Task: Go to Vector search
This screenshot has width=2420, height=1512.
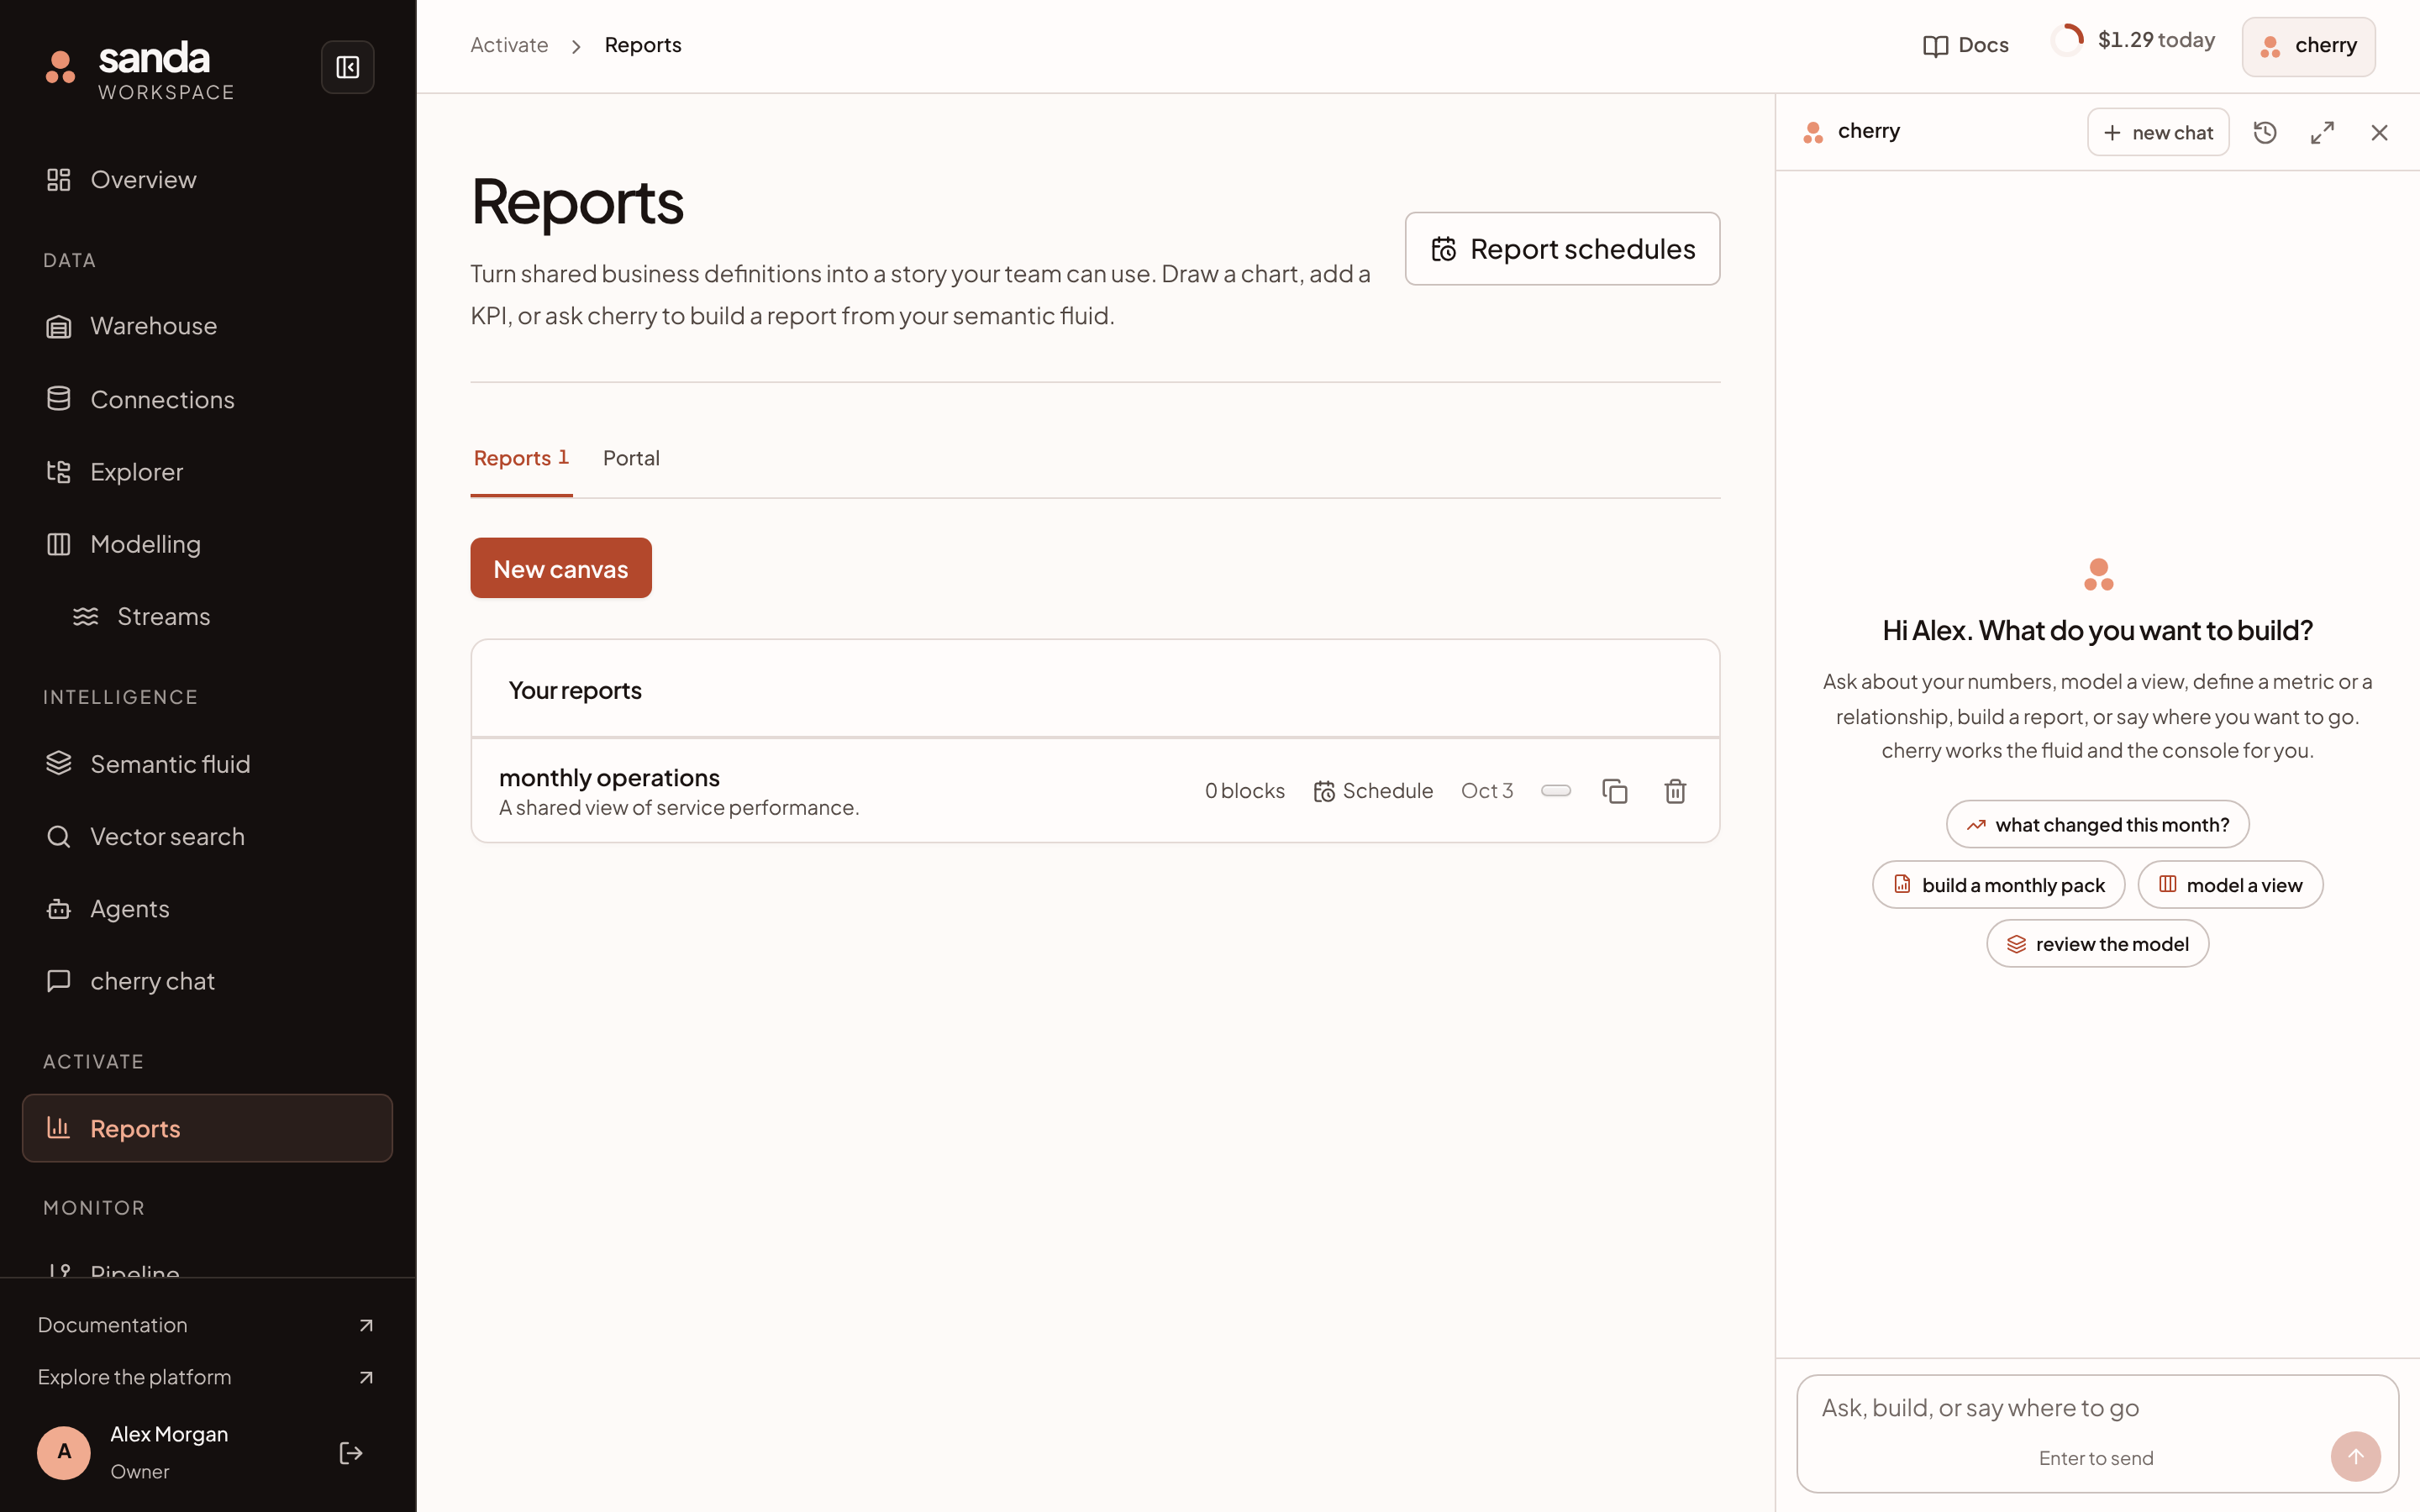Action: tap(207, 836)
